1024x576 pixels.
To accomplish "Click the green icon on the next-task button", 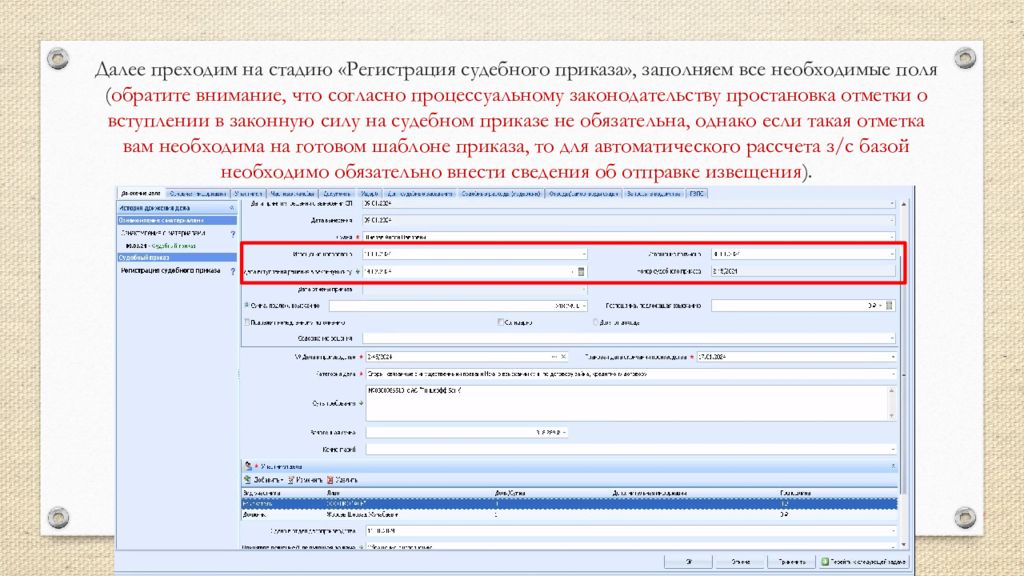I will pyautogui.click(x=825, y=562).
